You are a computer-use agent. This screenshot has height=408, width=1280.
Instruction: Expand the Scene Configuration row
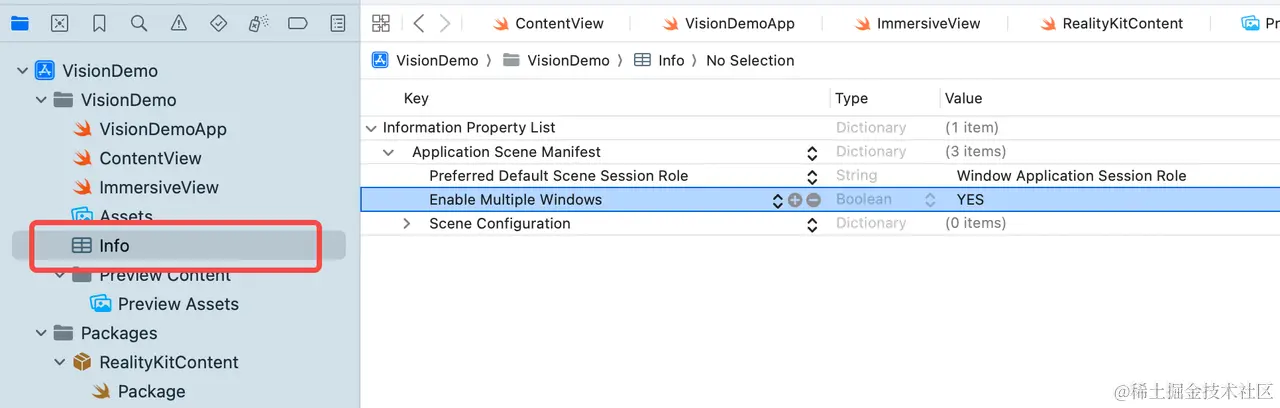click(x=406, y=224)
